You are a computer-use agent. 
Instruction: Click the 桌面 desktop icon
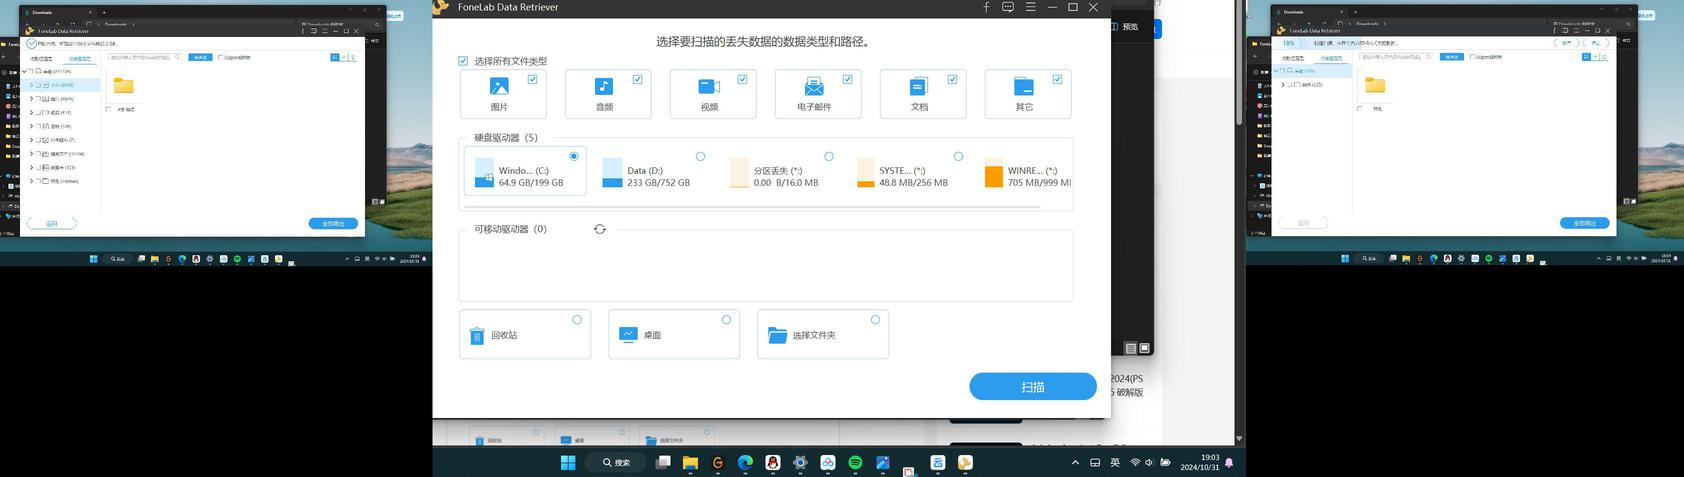click(627, 334)
